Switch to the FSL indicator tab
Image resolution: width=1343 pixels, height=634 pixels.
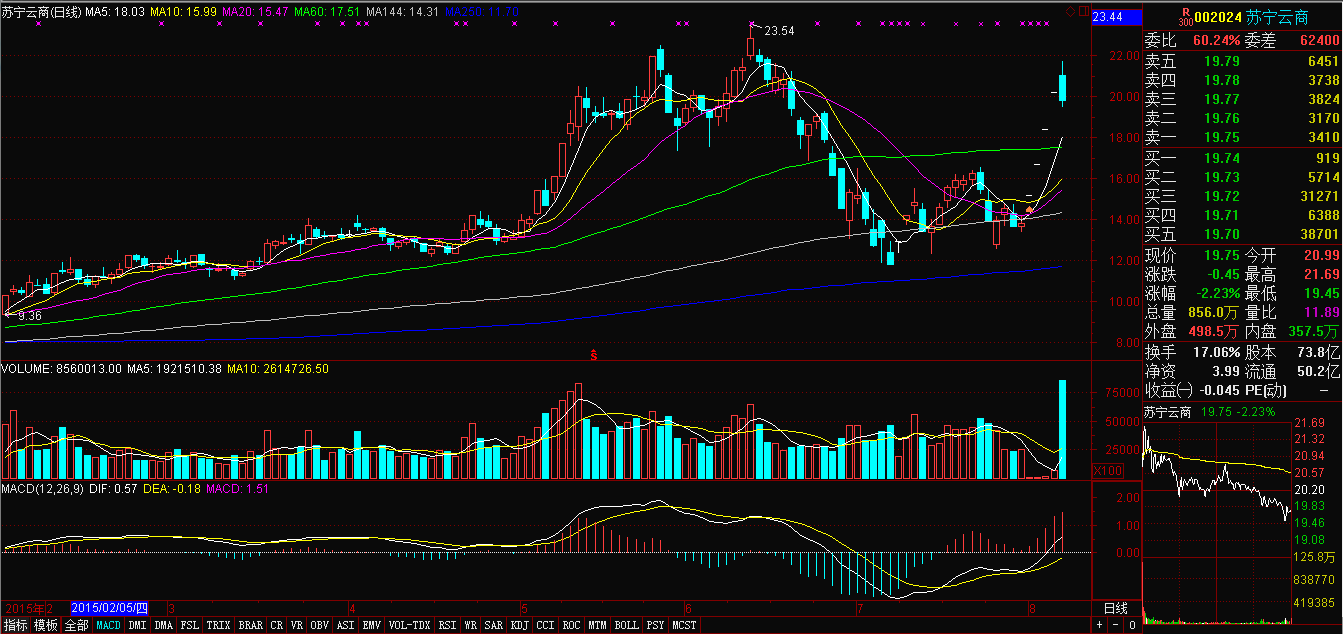(190, 625)
